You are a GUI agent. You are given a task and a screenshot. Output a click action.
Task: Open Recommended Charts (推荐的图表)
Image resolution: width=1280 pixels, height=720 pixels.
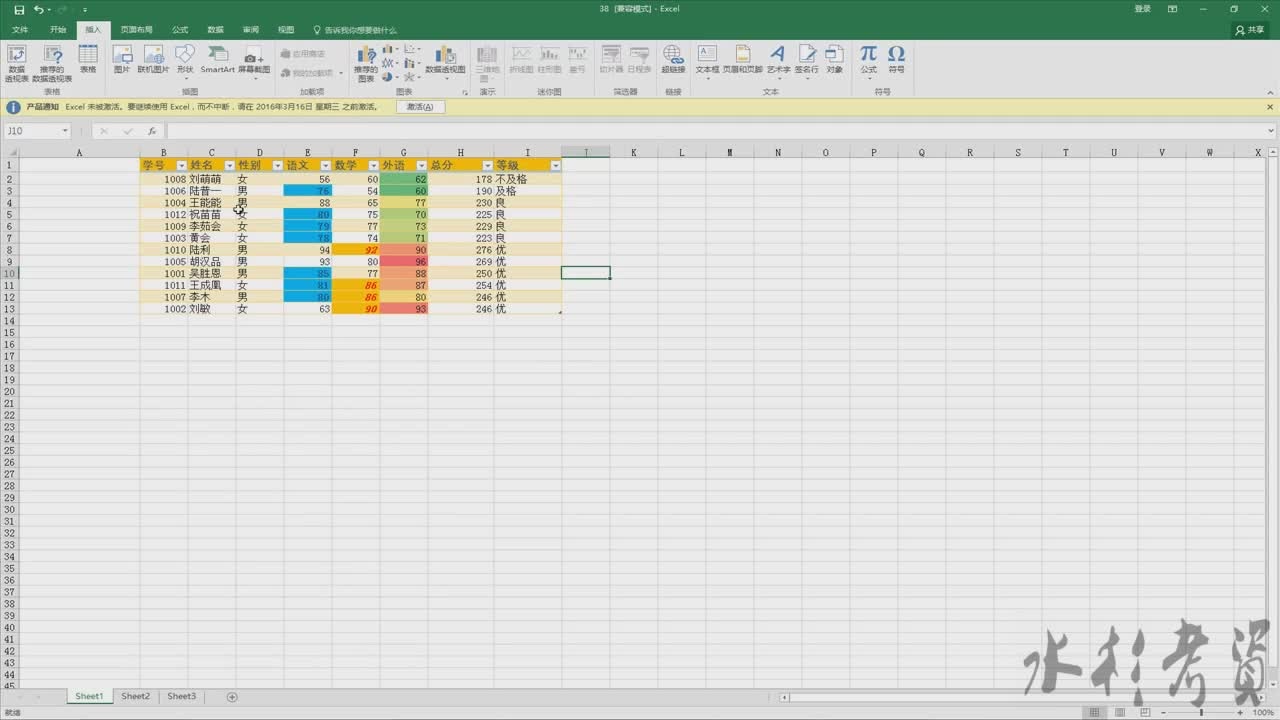pyautogui.click(x=366, y=63)
